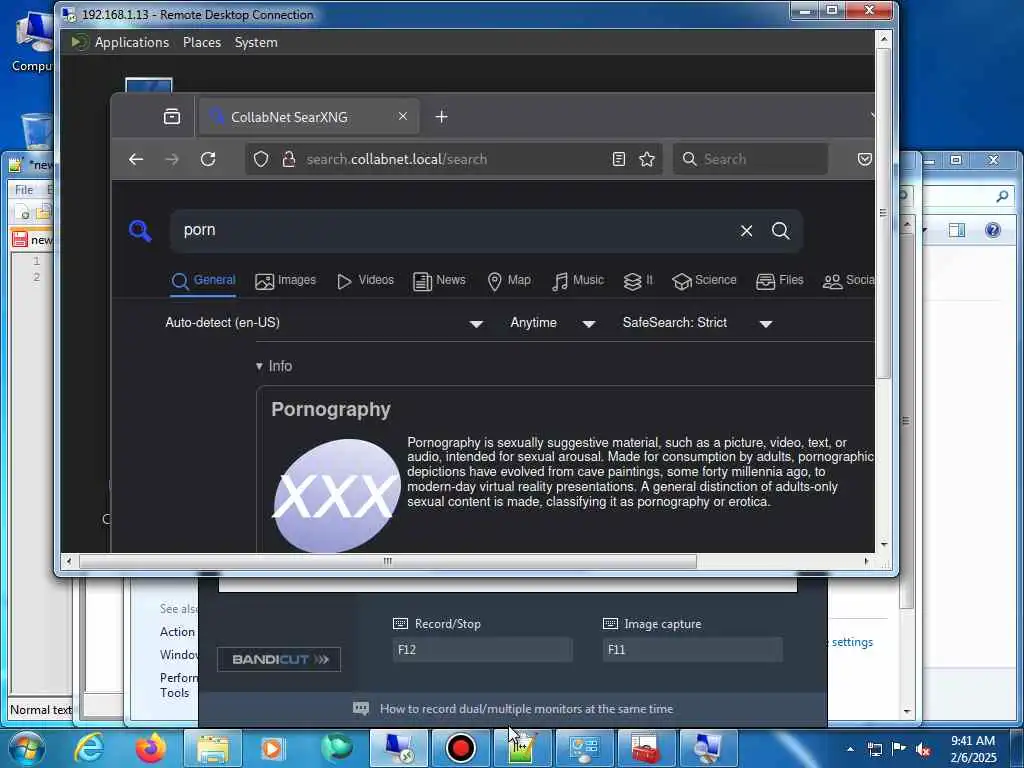Switch to the Files category

(780, 281)
